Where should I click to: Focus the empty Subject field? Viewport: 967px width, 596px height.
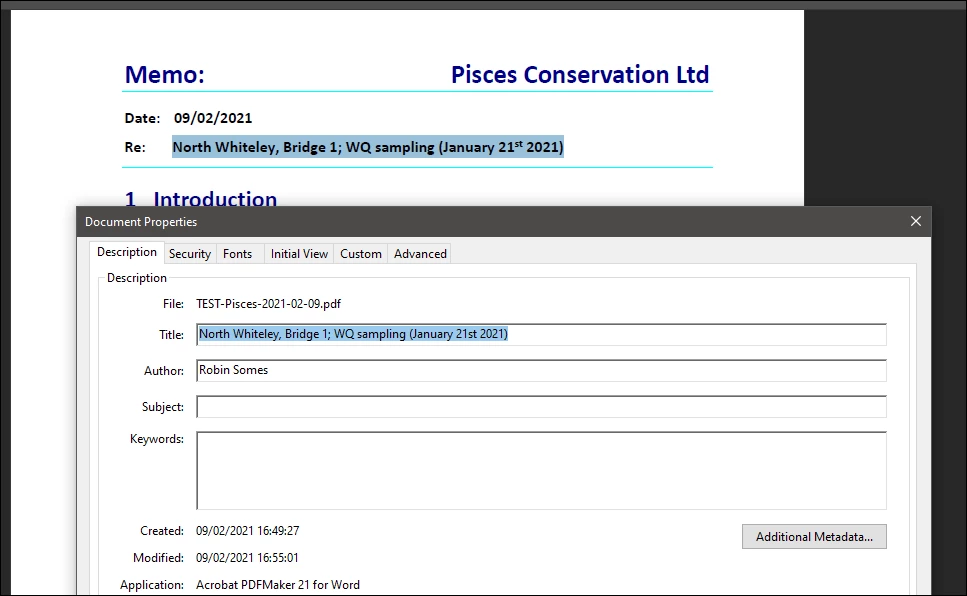click(x=541, y=407)
